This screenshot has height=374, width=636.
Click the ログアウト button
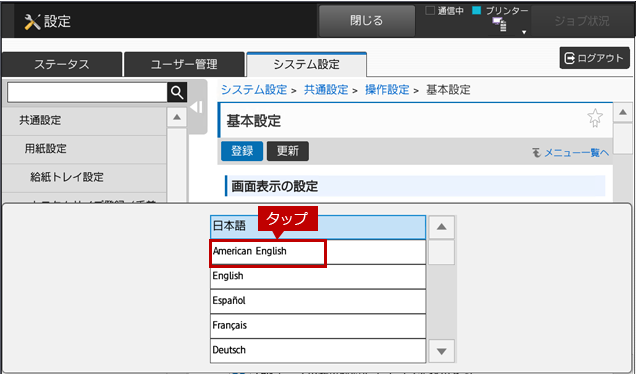pos(594,58)
